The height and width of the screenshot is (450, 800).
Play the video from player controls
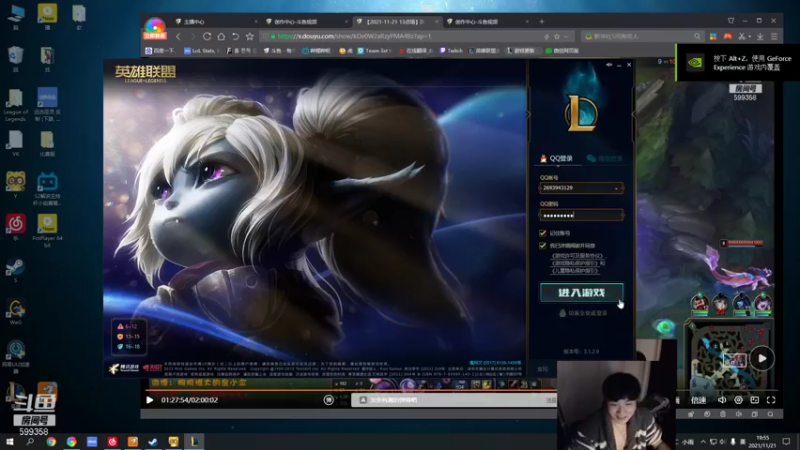click(149, 400)
